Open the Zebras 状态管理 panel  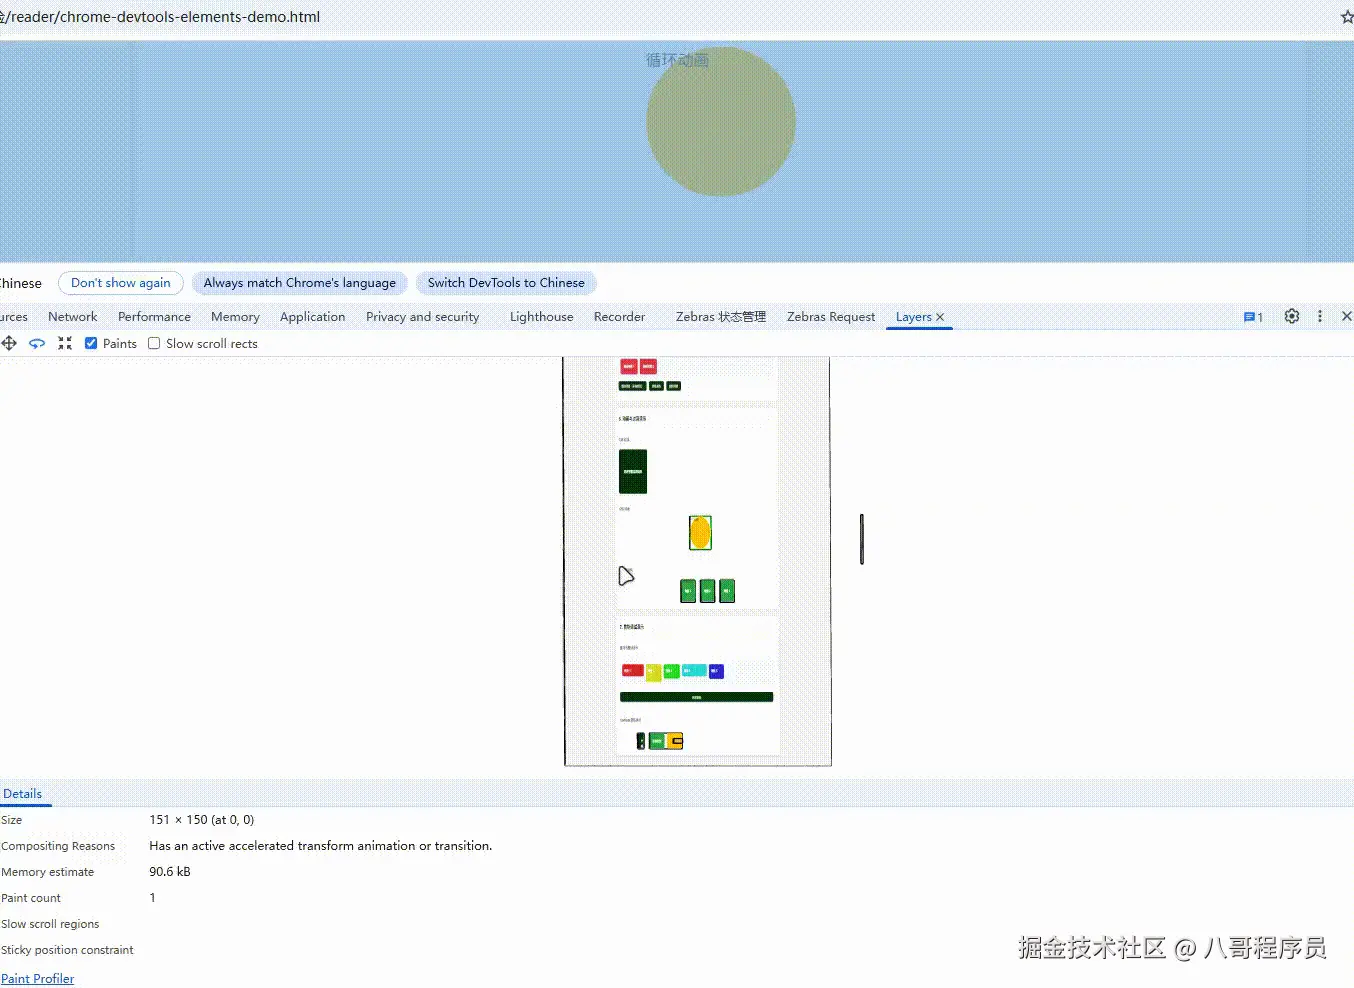pos(719,316)
